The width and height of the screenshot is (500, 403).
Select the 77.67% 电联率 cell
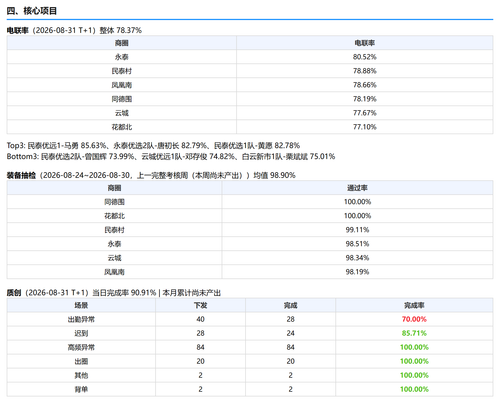click(x=365, y=113)
